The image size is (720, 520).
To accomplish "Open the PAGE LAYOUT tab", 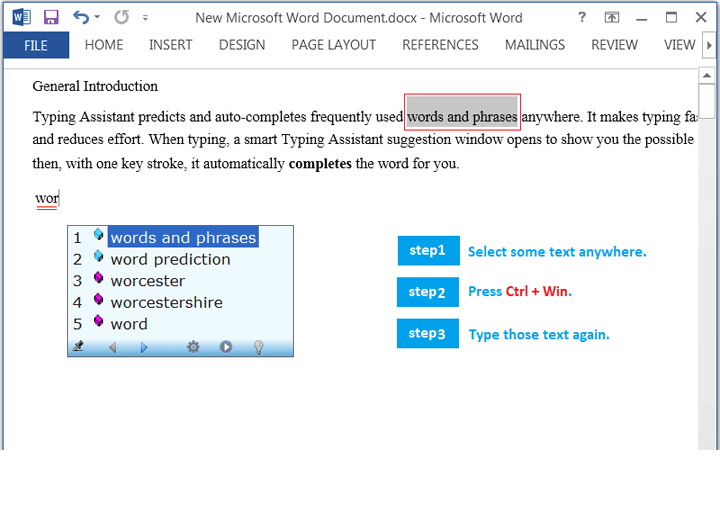I will 333,45.
